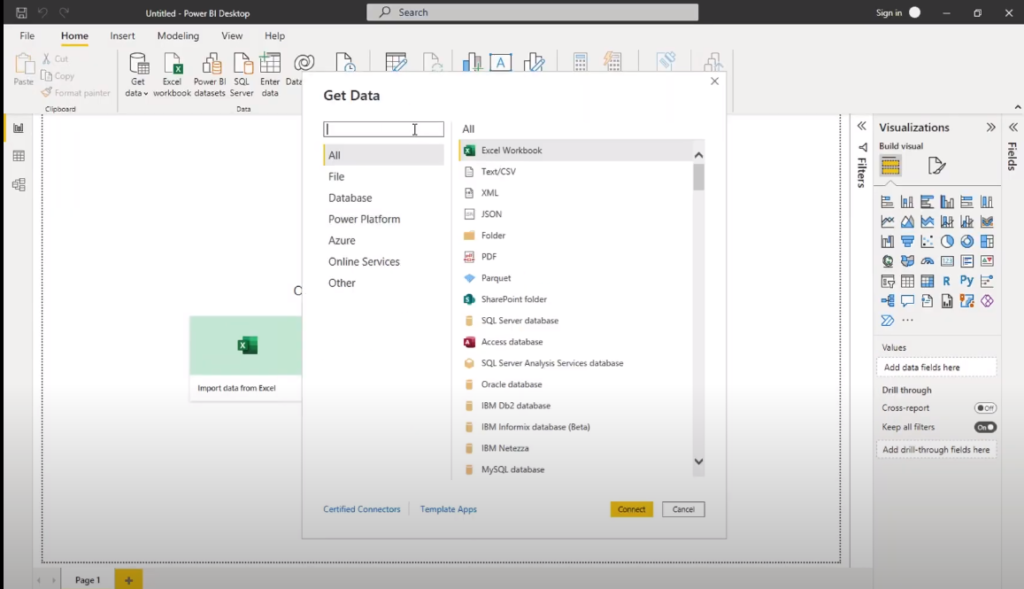Select the Python visual icon

(x=967, y=281)
